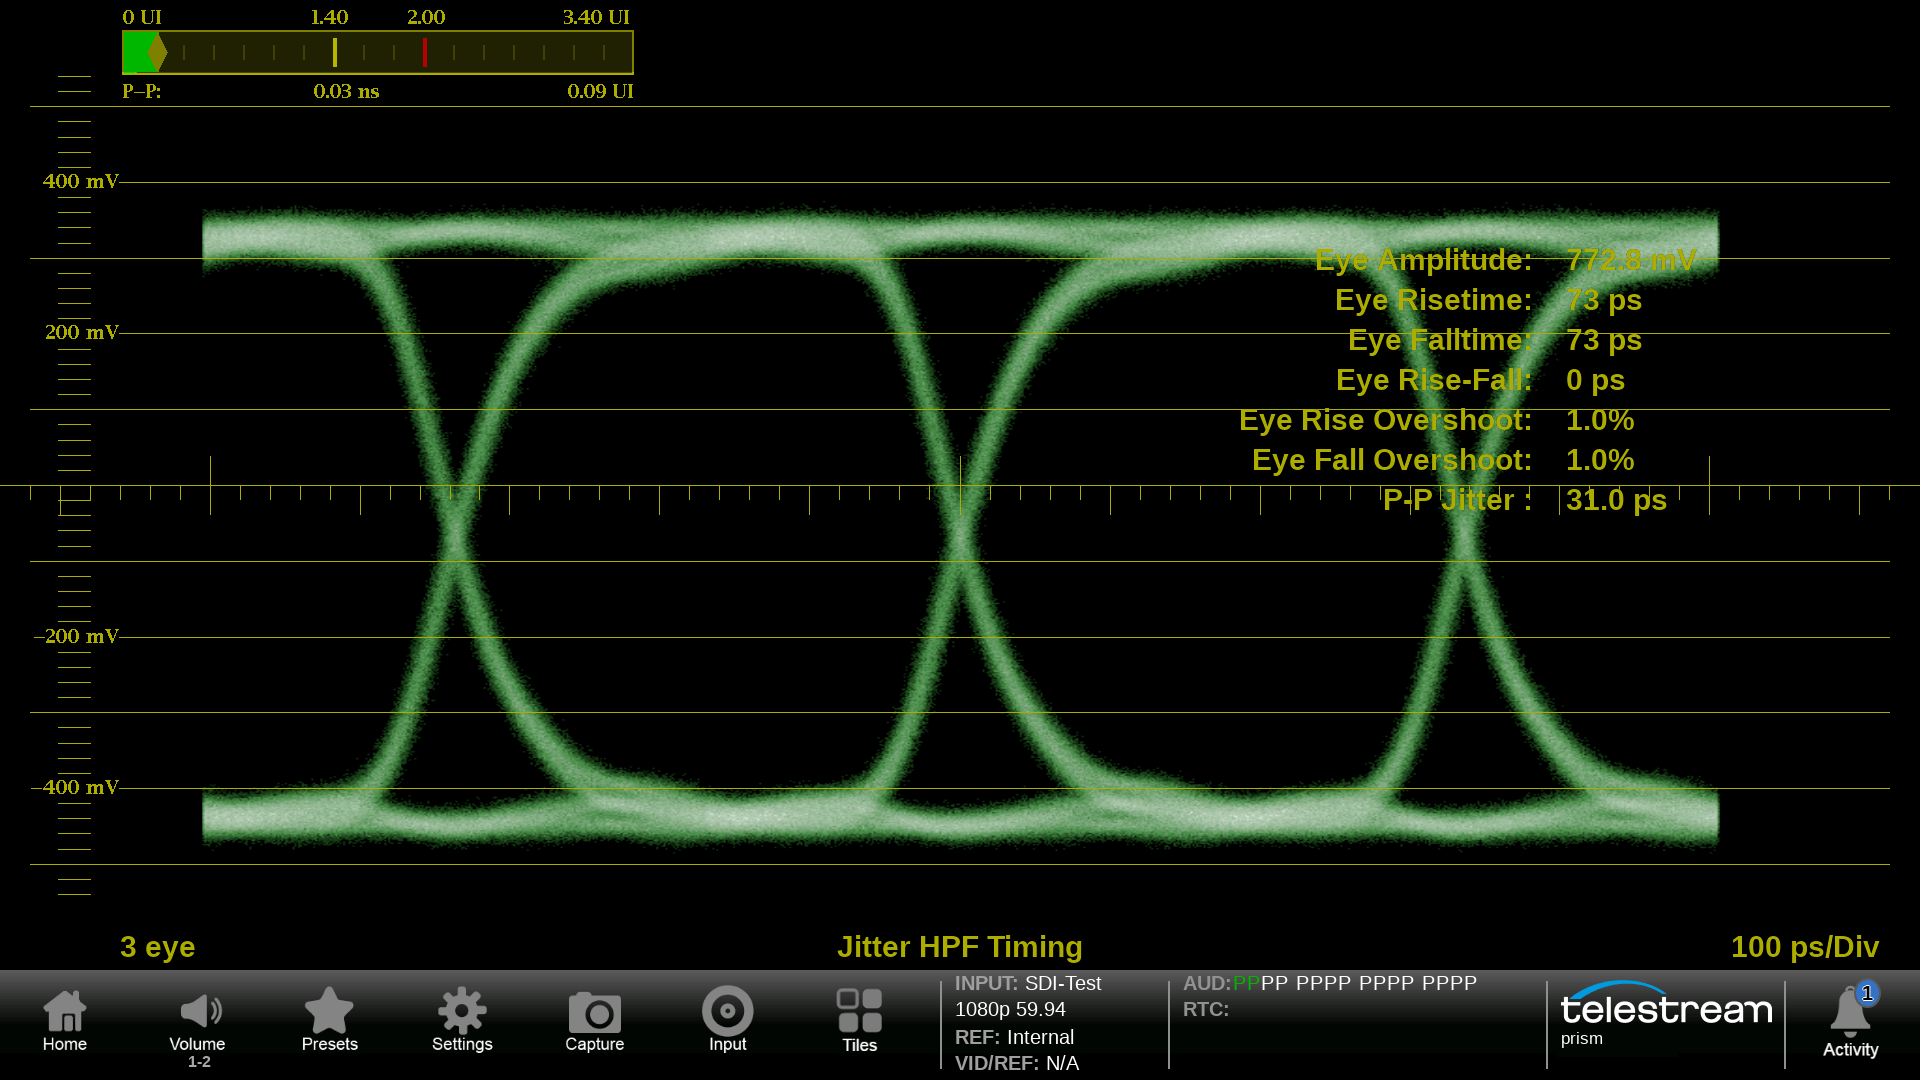
Task: Click the P-P Jitter readout value
Action: tap(1615, 500)
